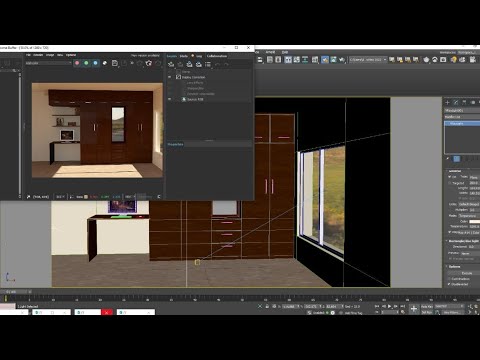The image size is (480, 360).
Task: Open the Modifier List dropdown
Action: tap(462, 117)
